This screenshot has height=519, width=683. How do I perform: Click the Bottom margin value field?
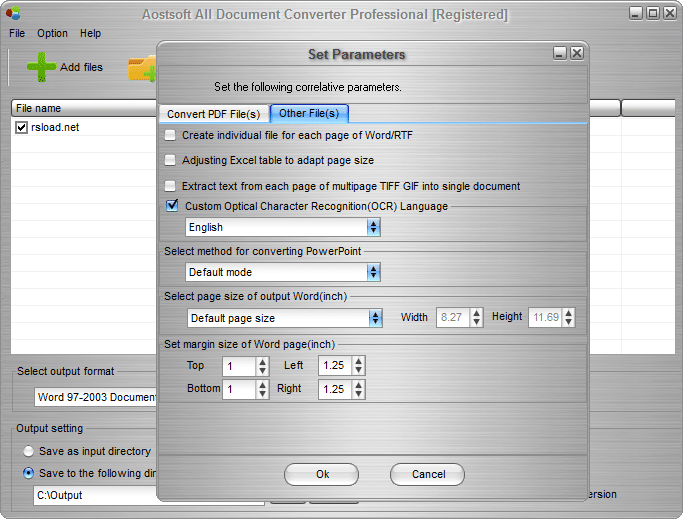[x=239, y=389]
